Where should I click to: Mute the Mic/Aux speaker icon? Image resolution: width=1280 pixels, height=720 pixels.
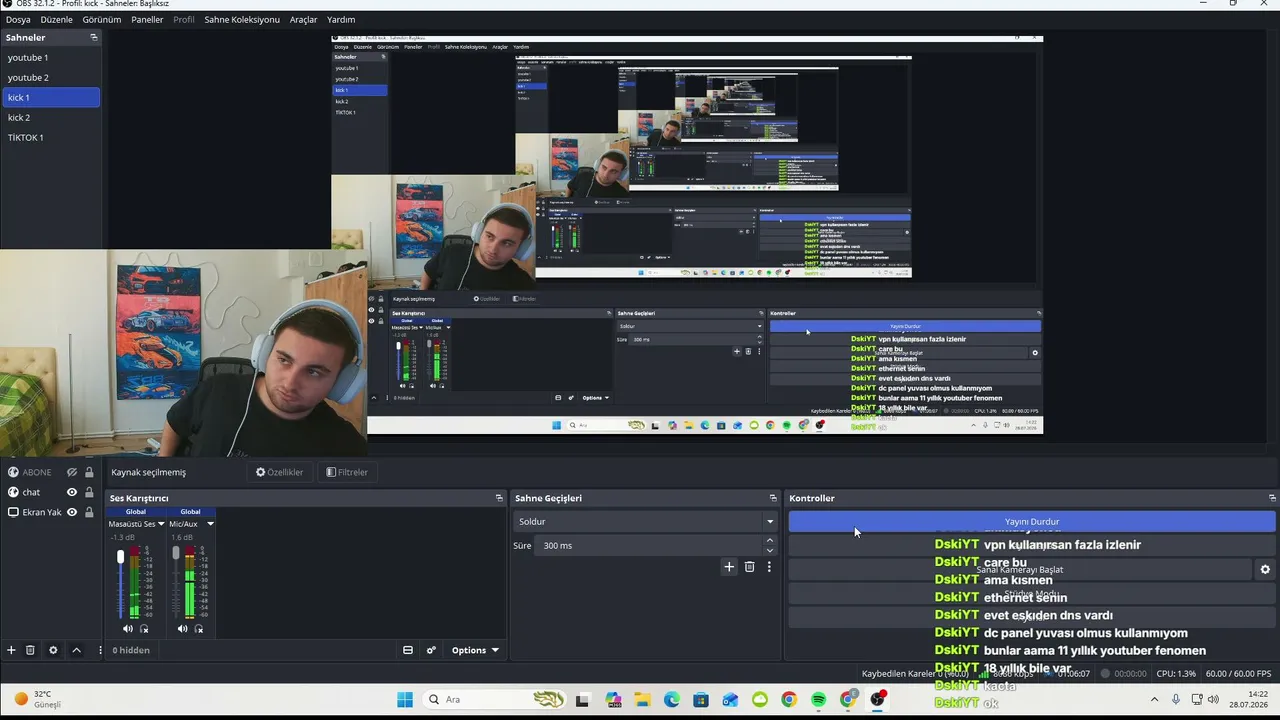pos(182,629)
